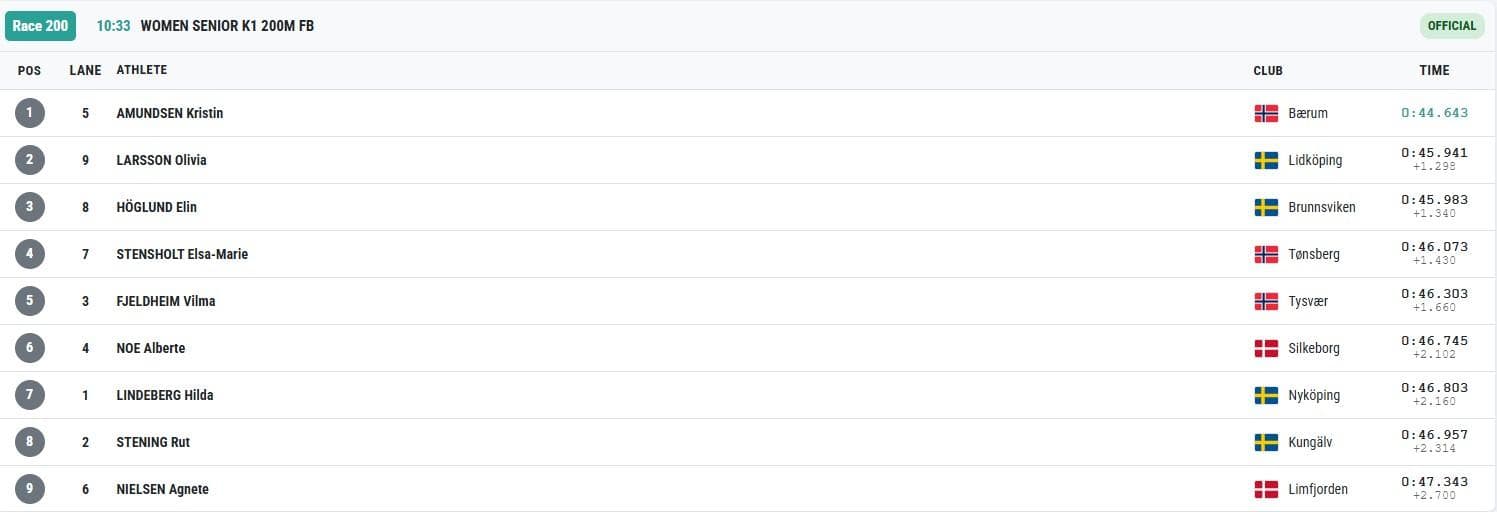Click Norwegian flag beside Tønsberg

point(1266,254)
